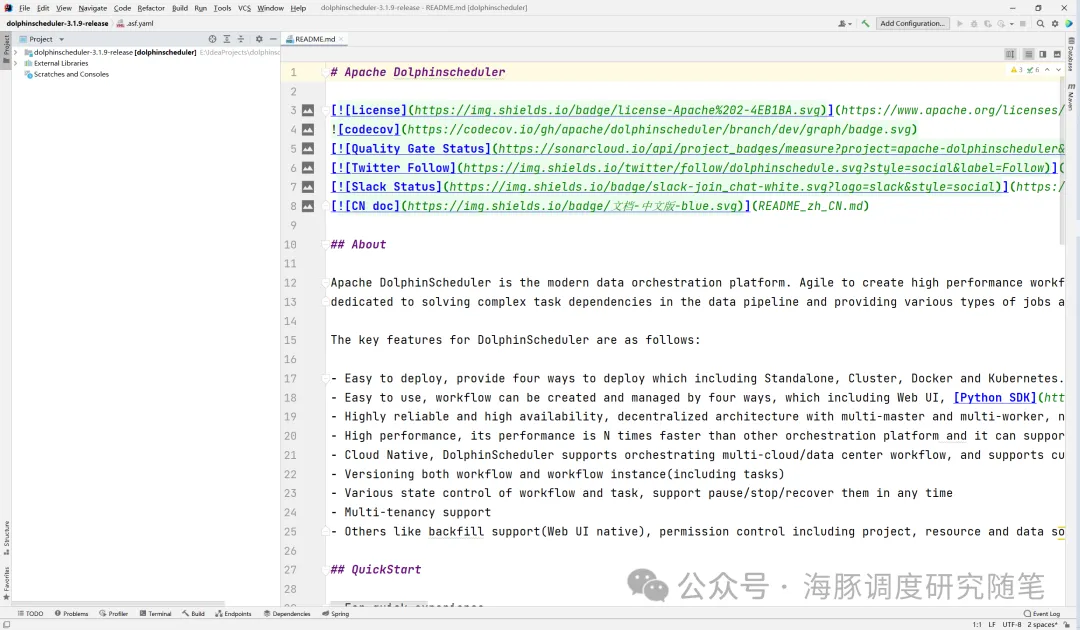Switch to editor-only view mode
This screenshot has width=1080, height=630.
[1028, 54]
